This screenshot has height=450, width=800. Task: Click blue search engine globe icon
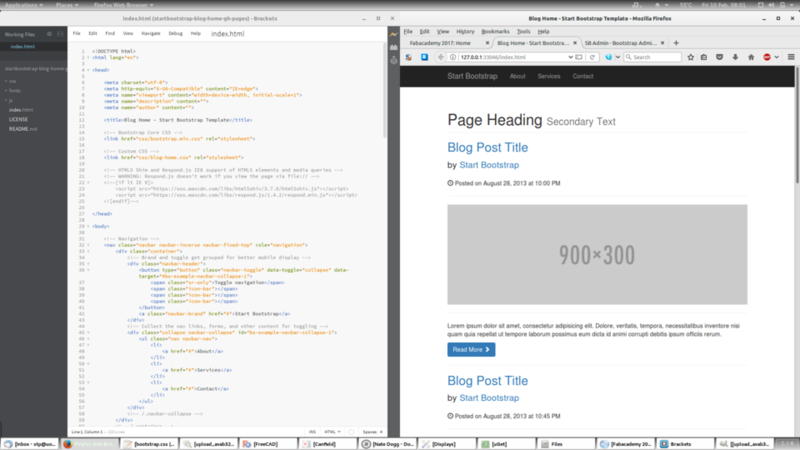(x=608, y=57)
